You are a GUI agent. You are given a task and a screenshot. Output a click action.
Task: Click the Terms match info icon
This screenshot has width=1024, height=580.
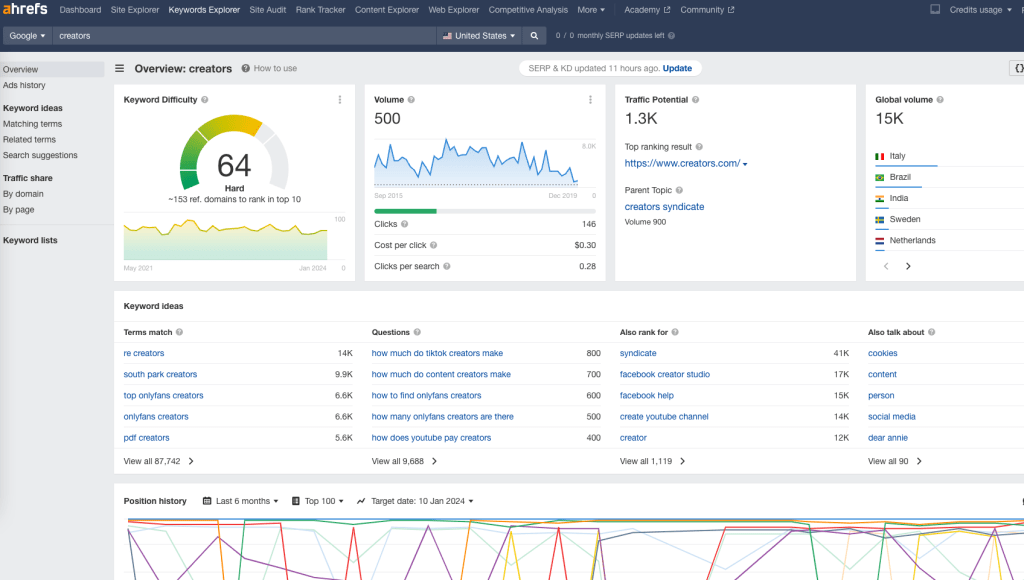pos(180,332)
